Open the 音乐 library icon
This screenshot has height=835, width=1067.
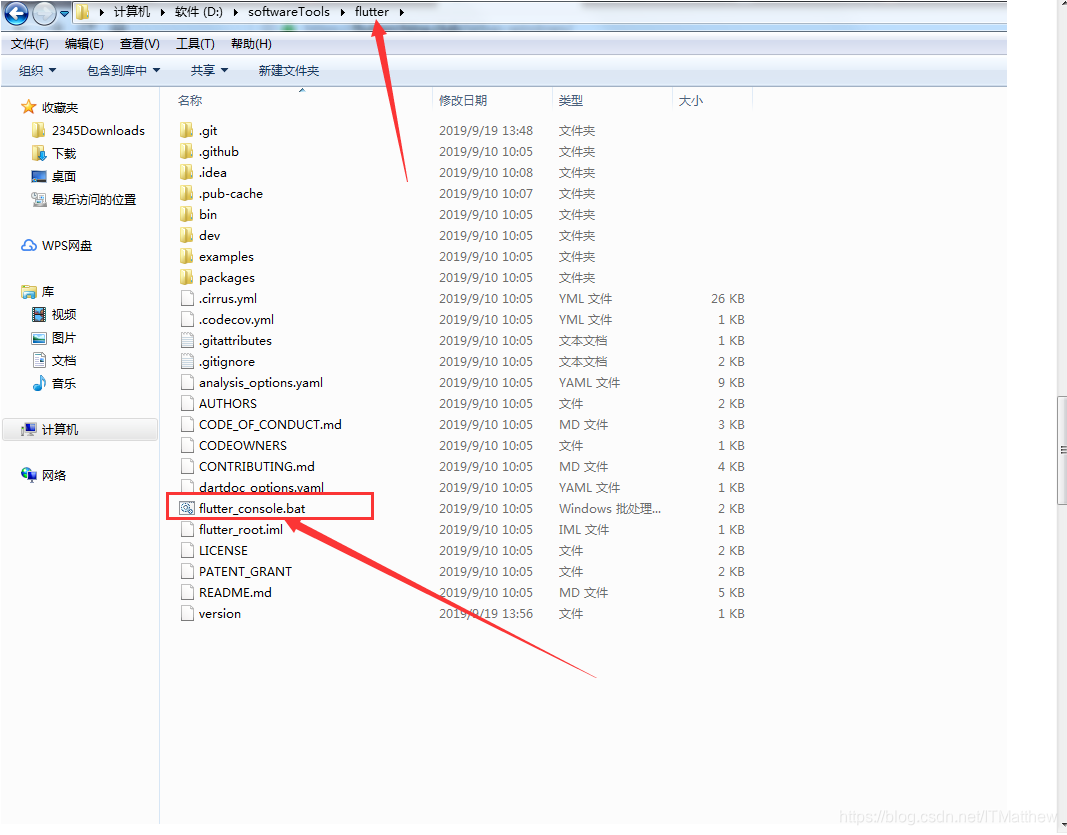[x=39, y=383]
